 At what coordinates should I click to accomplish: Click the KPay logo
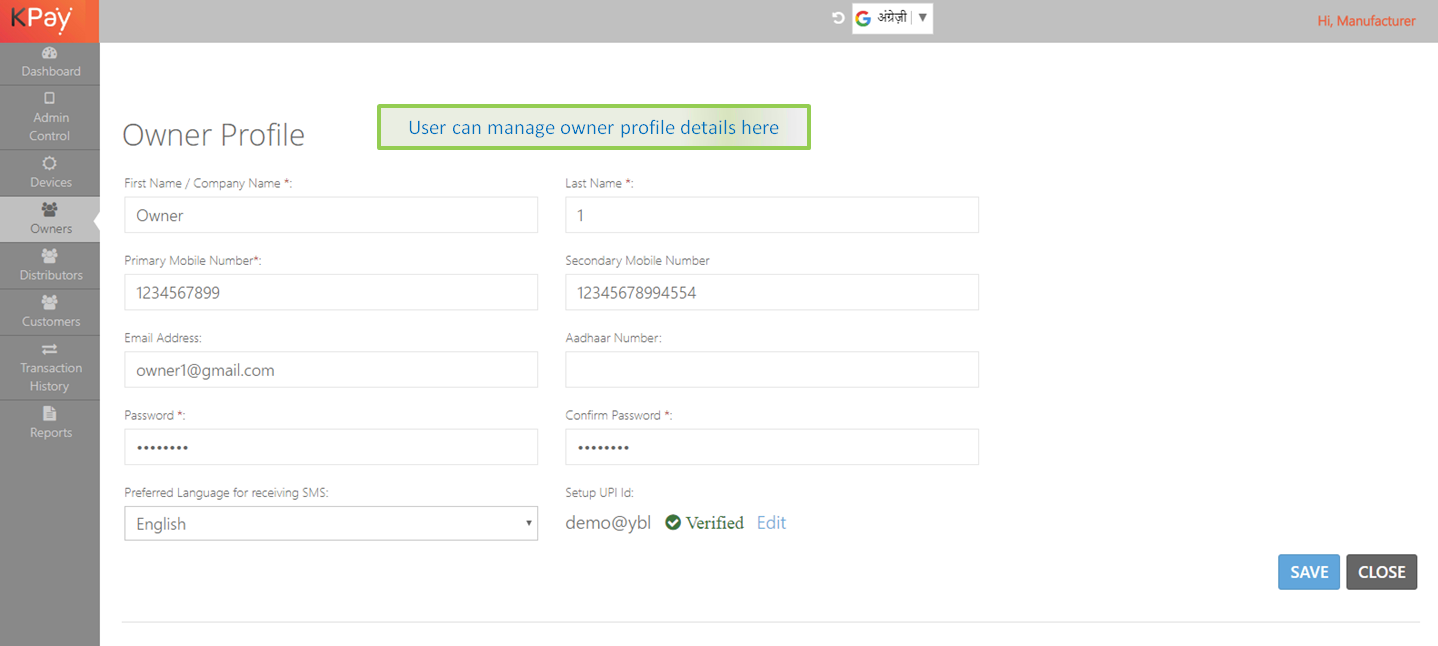pos(42,20)
